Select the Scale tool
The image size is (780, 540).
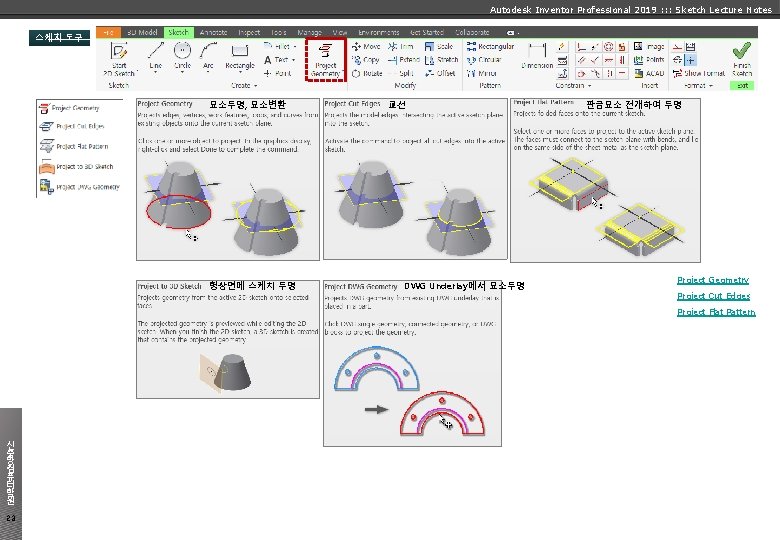click(439, 46)
